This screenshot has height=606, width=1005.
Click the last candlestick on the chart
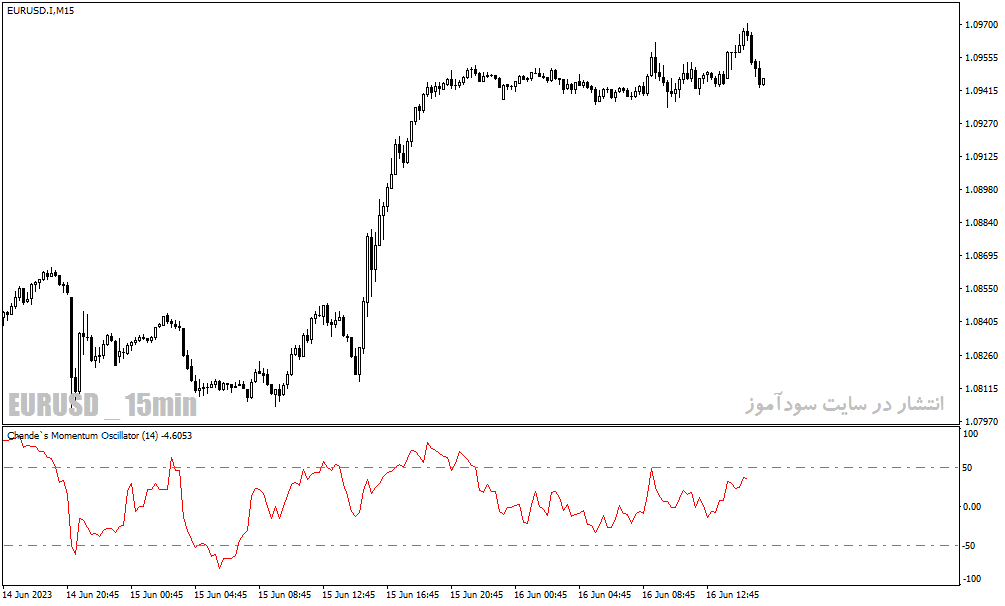point(763,81)
